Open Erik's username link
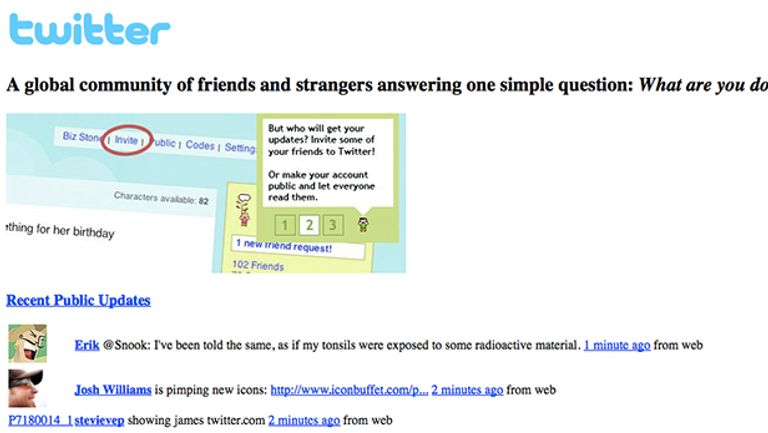The image size is (768, 433). click(86, 345)
